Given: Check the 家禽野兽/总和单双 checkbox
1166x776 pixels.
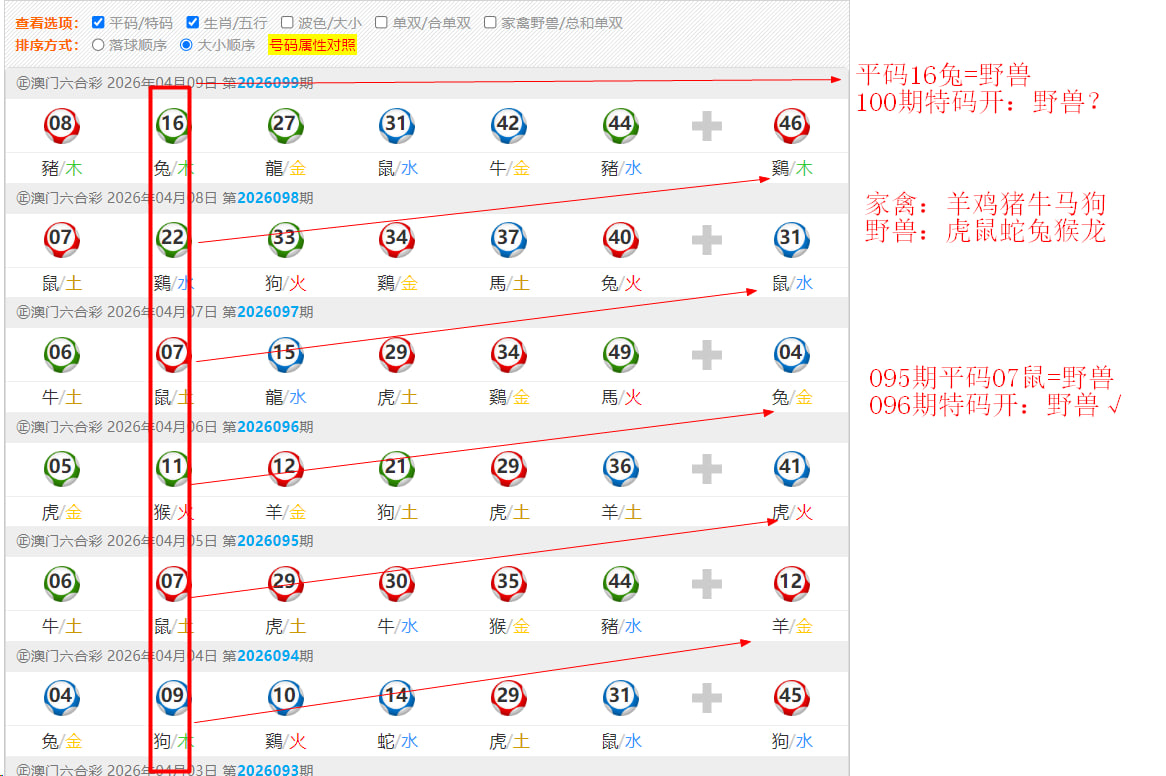Looking at the screenshot, I should click(x=490, y=22).
